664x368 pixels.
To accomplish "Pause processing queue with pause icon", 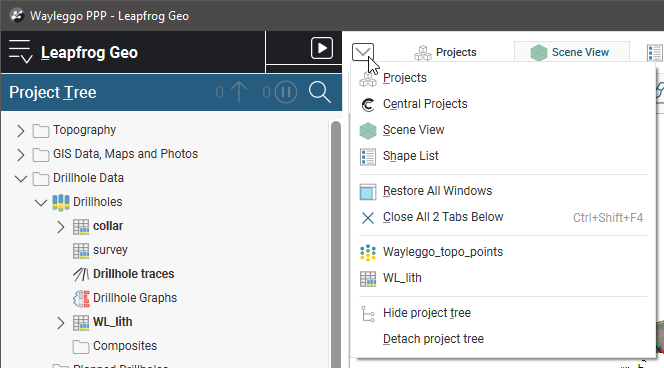I will (286, 92).
